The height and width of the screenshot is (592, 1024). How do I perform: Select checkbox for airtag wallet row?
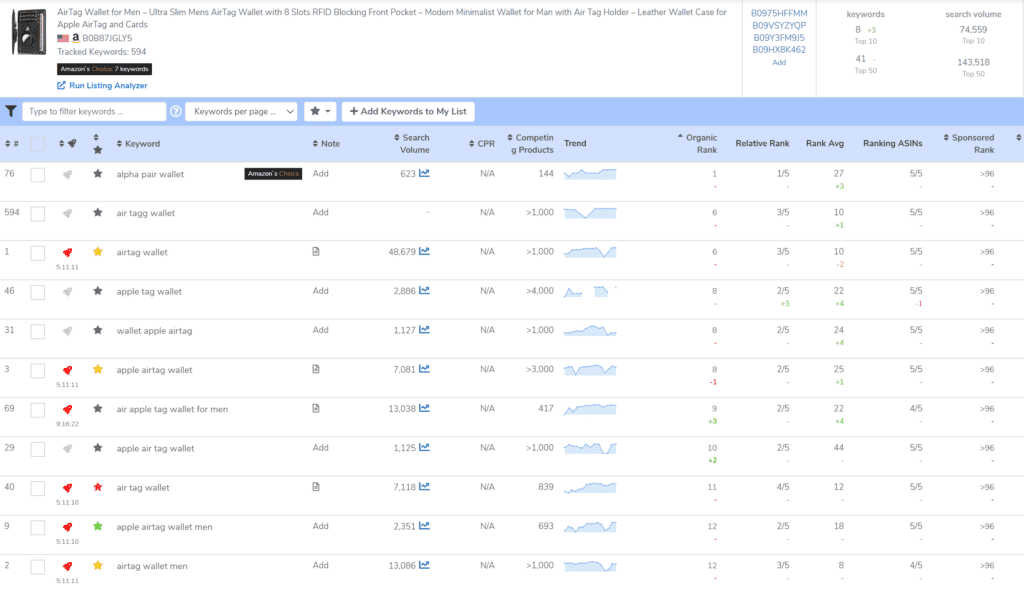coord(38,253)
